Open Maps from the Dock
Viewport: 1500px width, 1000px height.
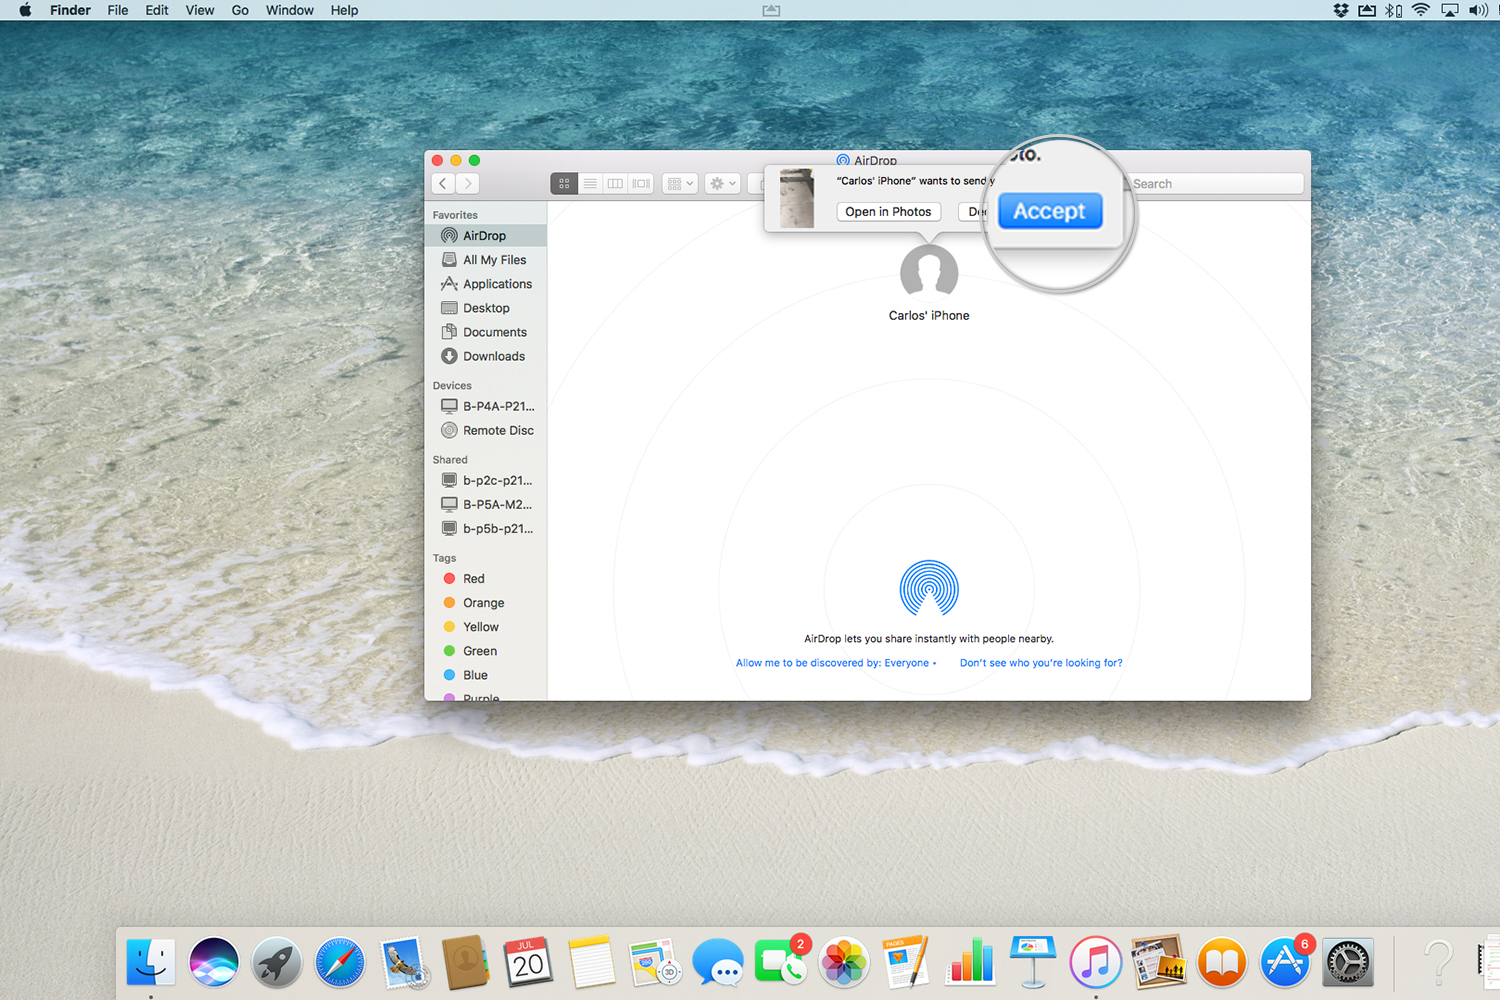[x=654, y=963]
